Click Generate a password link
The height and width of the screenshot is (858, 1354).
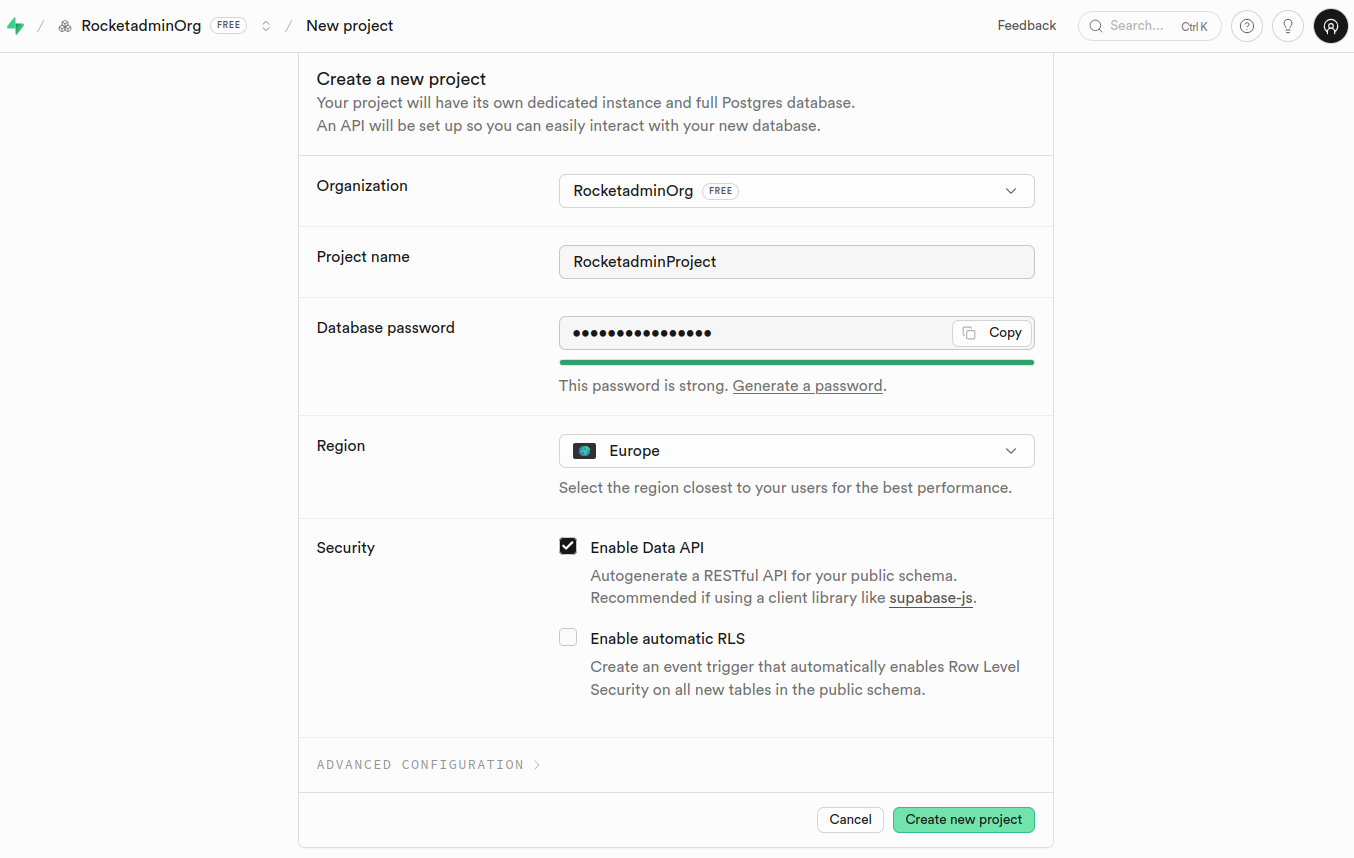coord(808,386)
